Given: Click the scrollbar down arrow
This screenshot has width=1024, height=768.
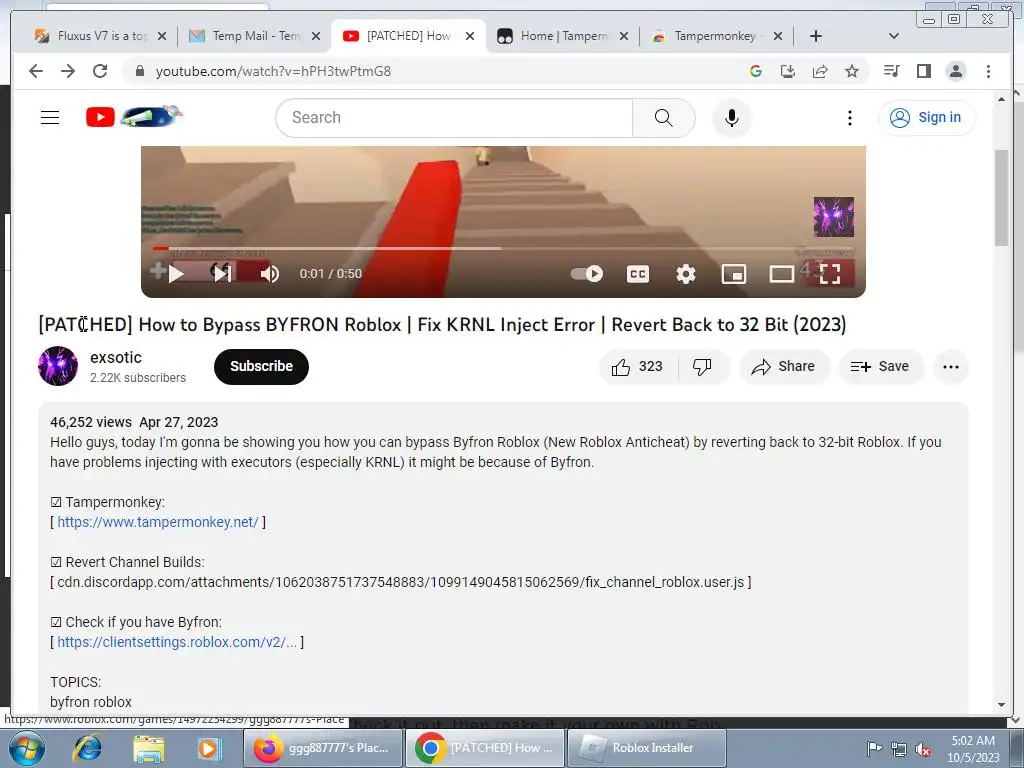Looking at the screenshot, I should [x=1001, y=705].
